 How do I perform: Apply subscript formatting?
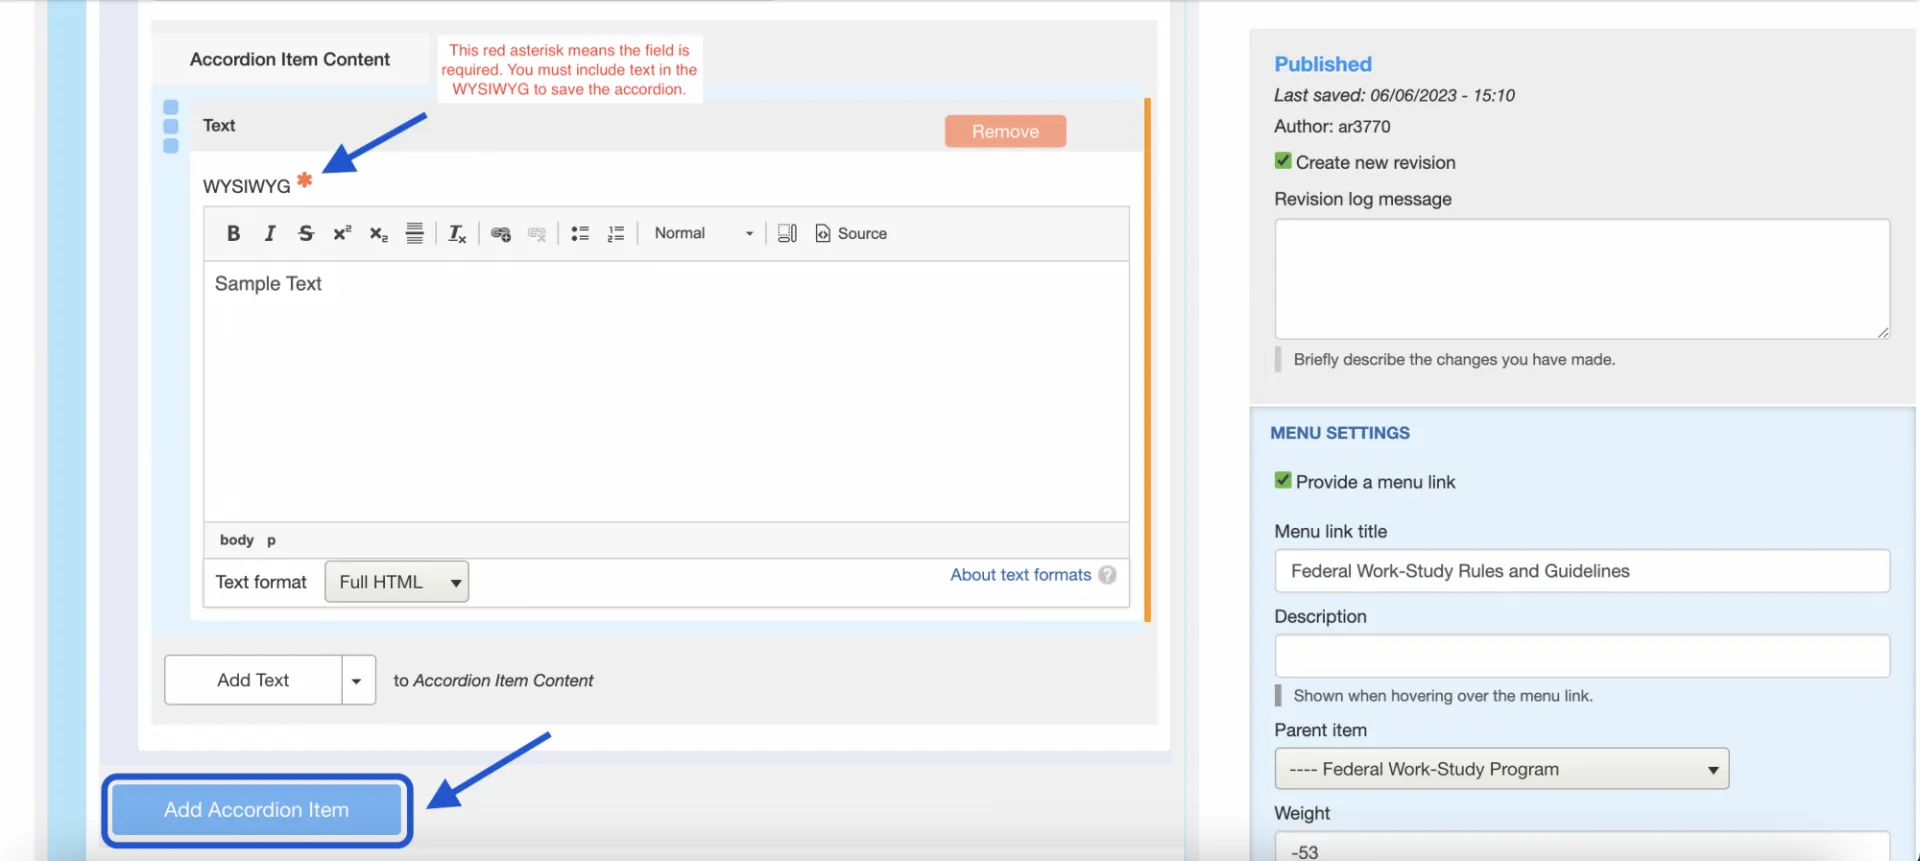click(378, 233)
